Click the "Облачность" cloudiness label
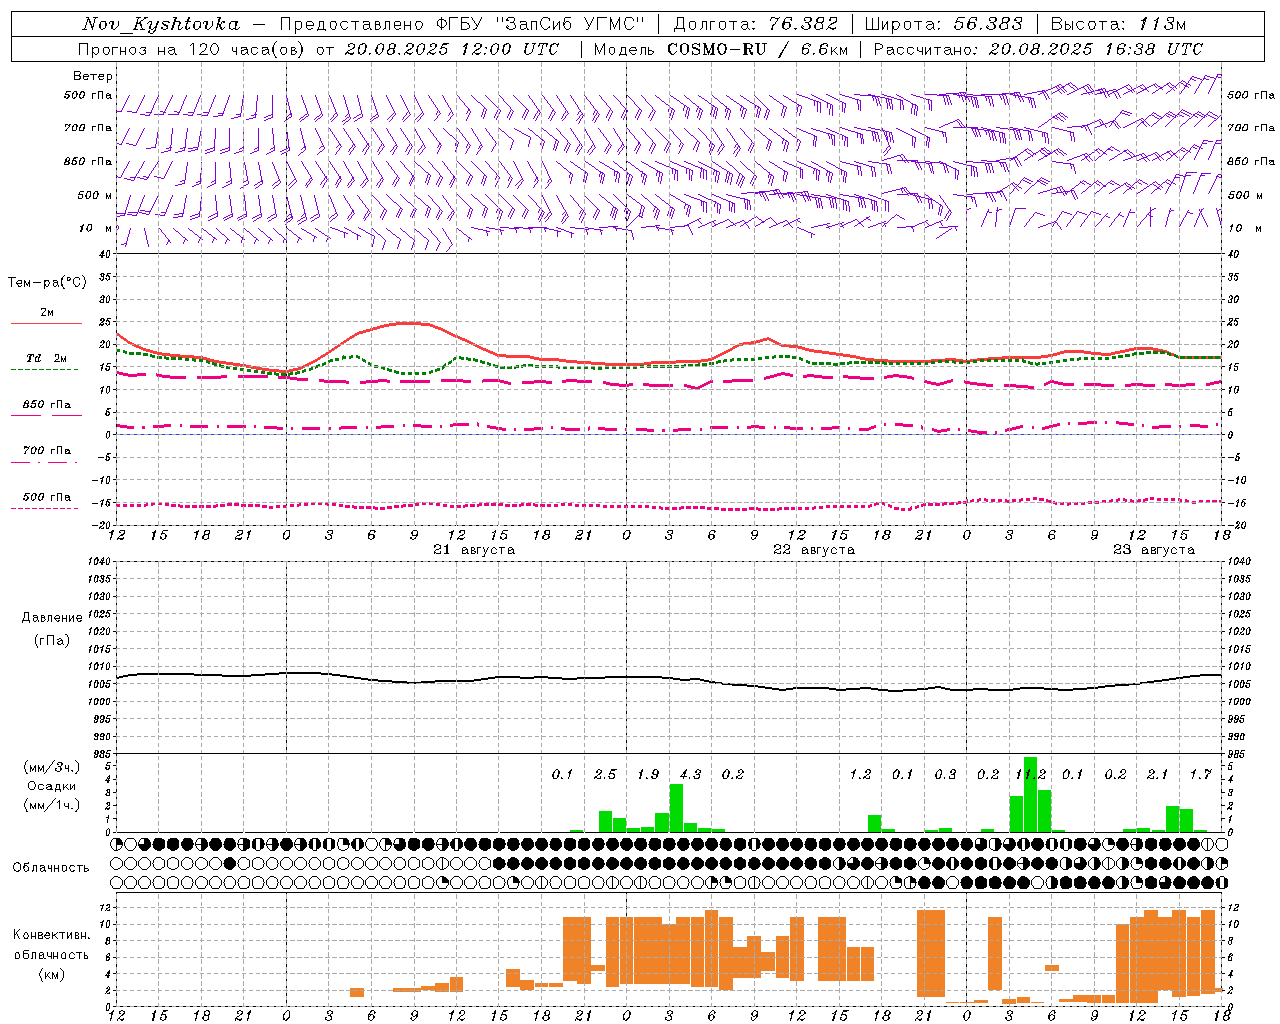The image size is (1280, 1024). [x=51, y=867]
